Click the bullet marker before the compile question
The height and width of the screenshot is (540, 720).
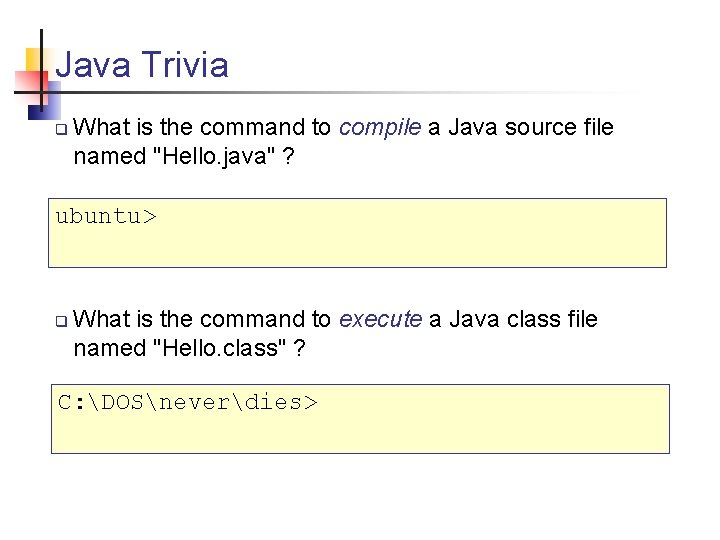point(61,129)
